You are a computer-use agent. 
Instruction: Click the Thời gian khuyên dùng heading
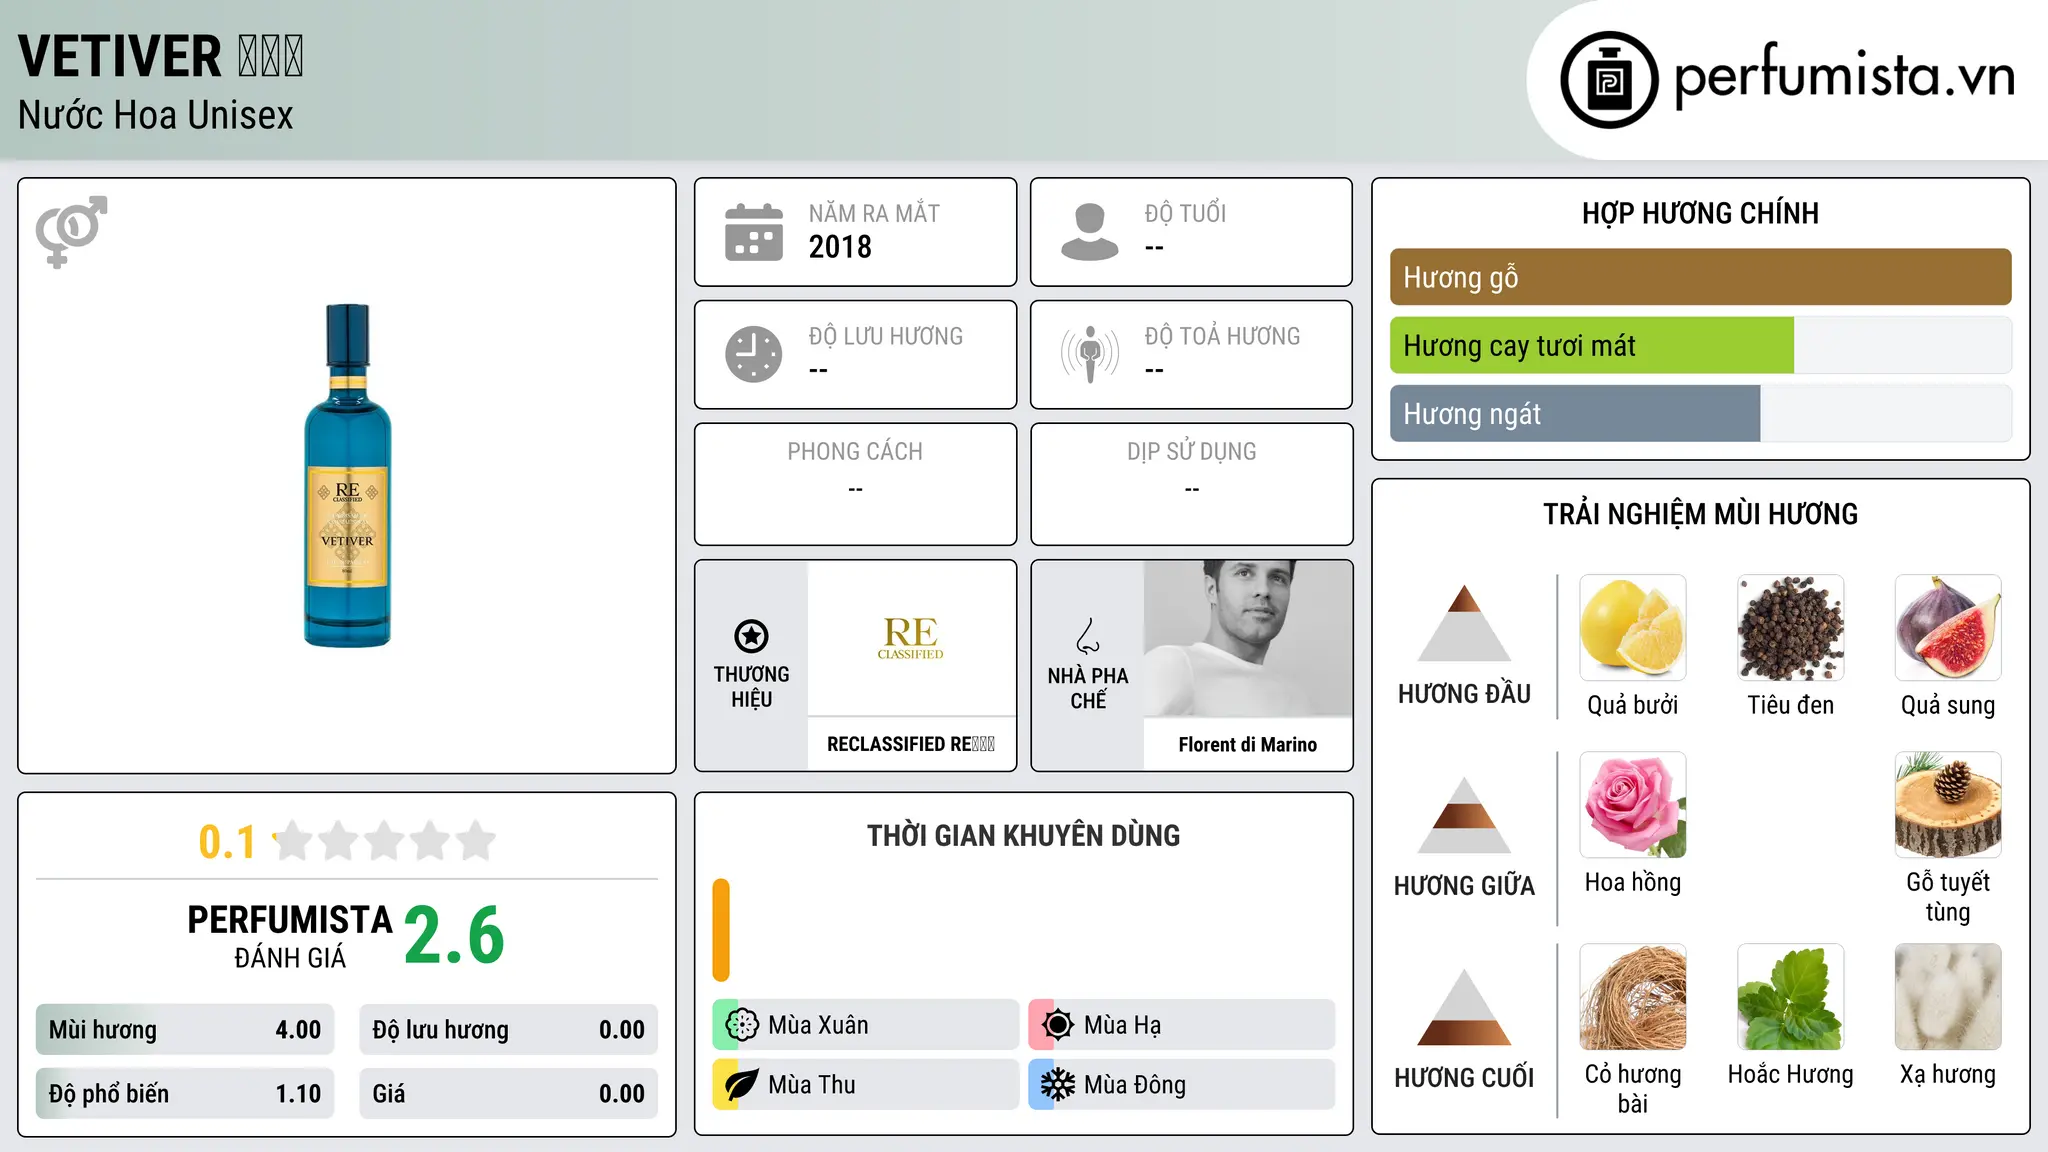pyautogui.click(x=1024, y=835)
